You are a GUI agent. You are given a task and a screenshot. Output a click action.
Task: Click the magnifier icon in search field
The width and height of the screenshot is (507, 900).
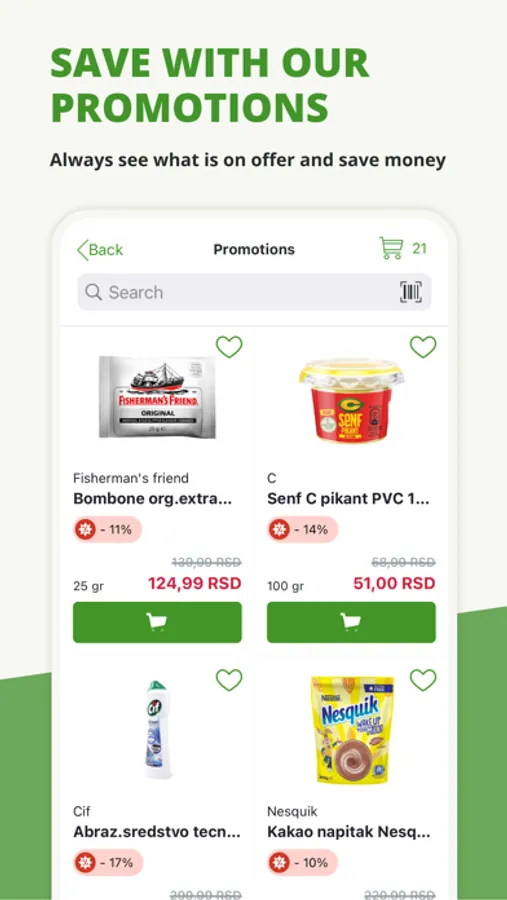[94, 292]
